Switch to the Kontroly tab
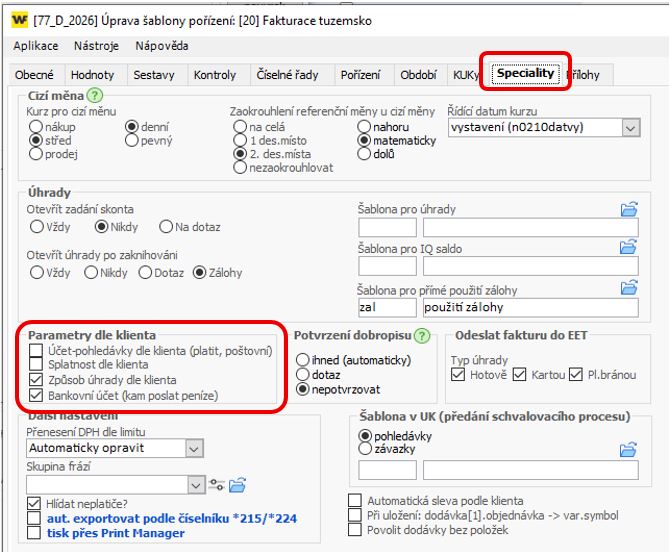Image resolution: width=670 pixels, height=552 pixels. [215, 75]
